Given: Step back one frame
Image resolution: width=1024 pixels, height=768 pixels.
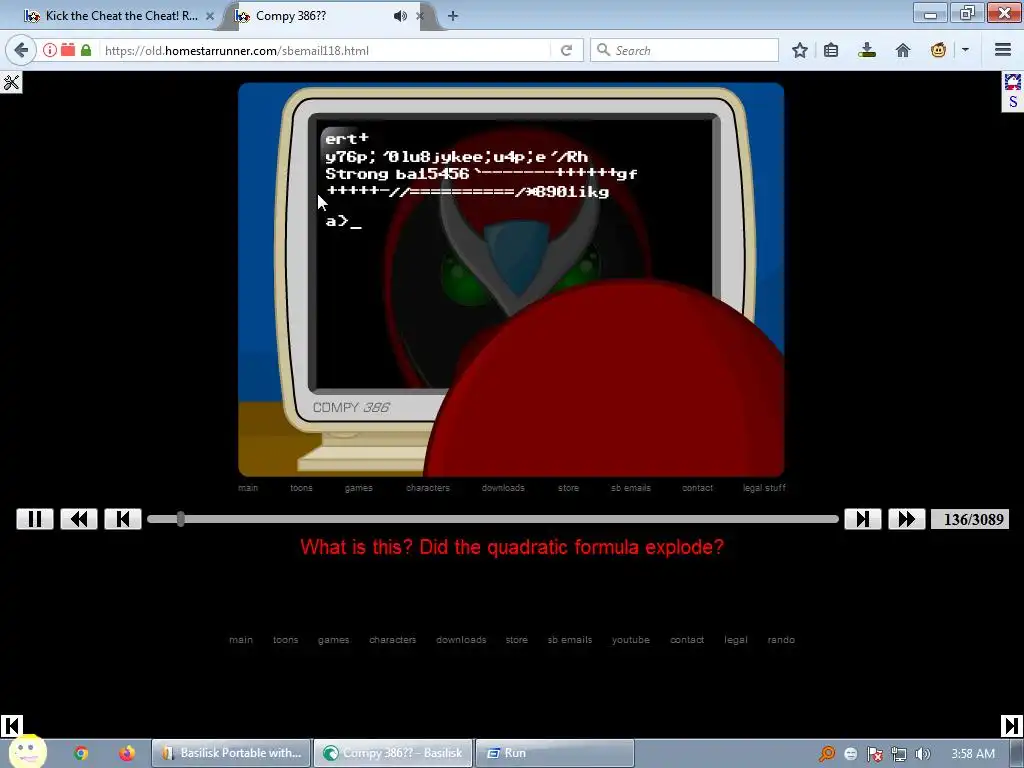Looking at the screenshot, I should [x=123, y=519].
